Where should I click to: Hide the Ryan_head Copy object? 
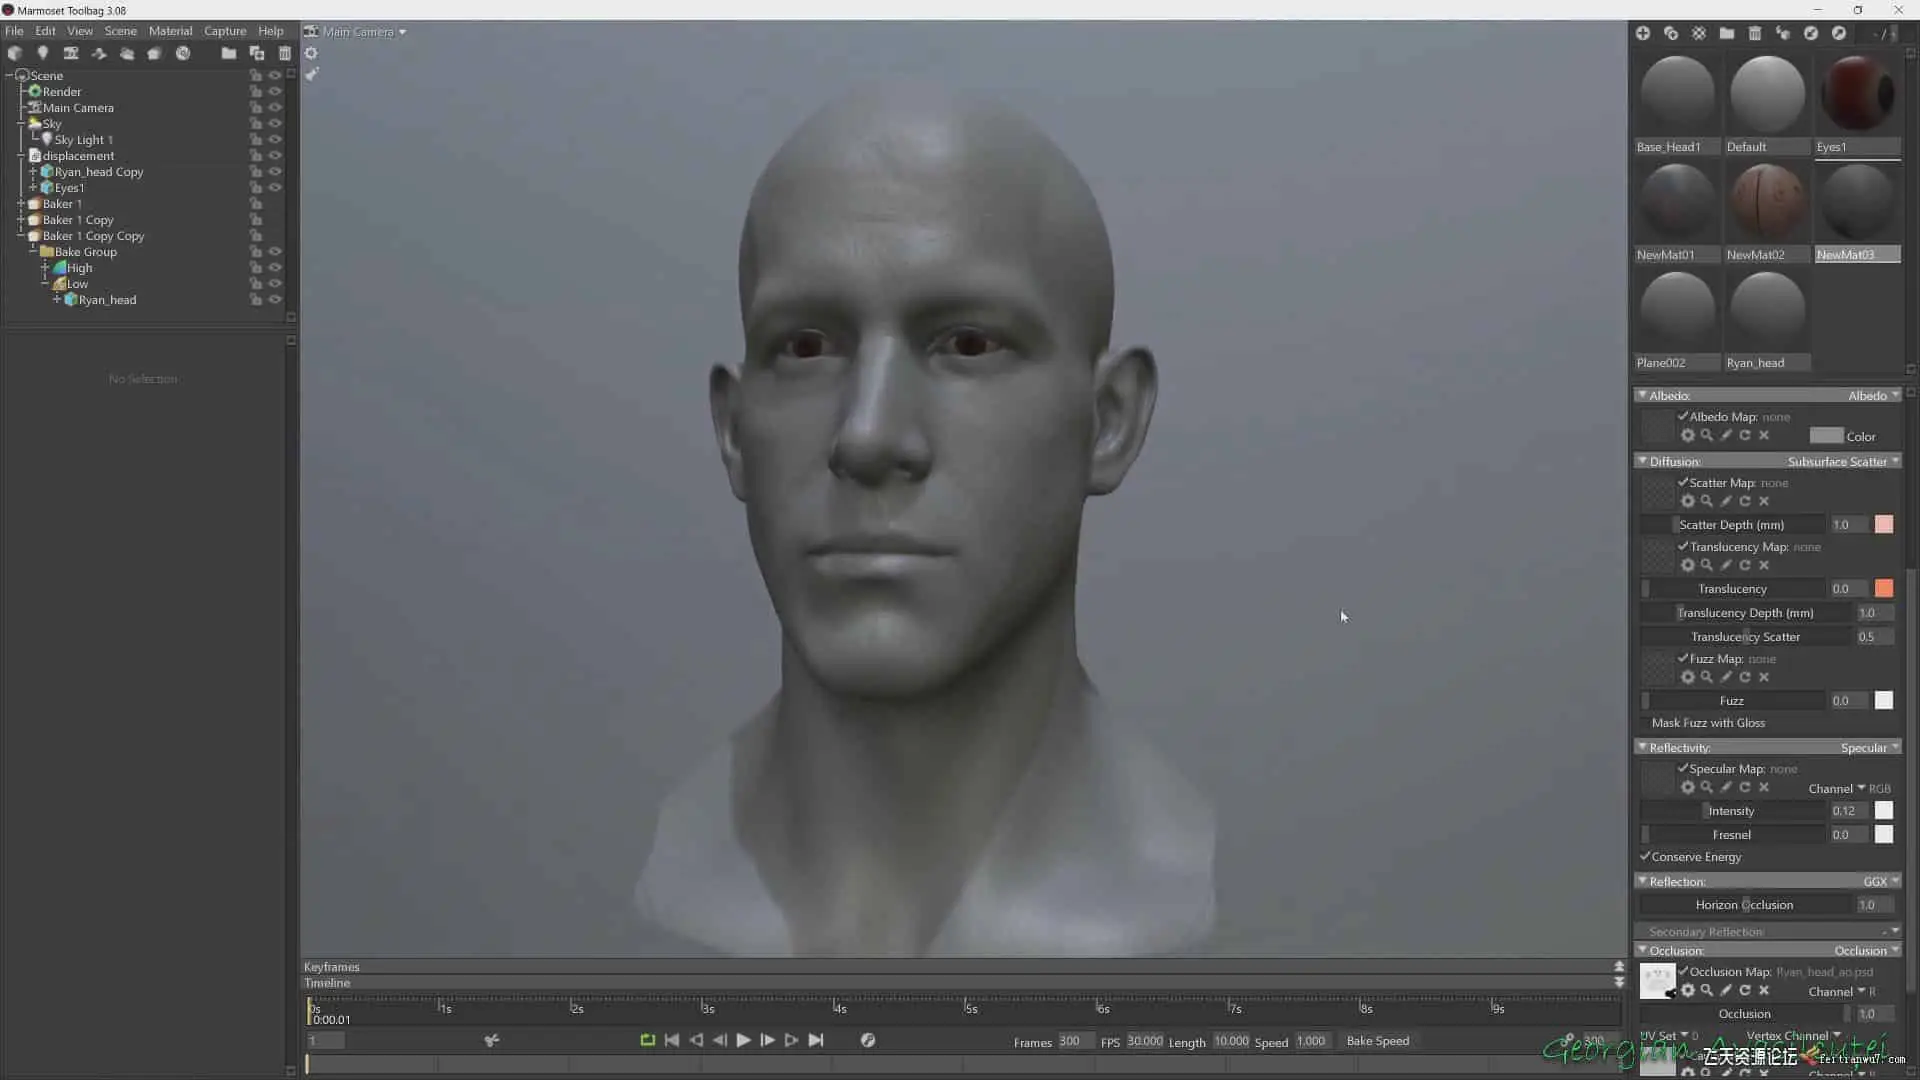[x=275, y=172]
